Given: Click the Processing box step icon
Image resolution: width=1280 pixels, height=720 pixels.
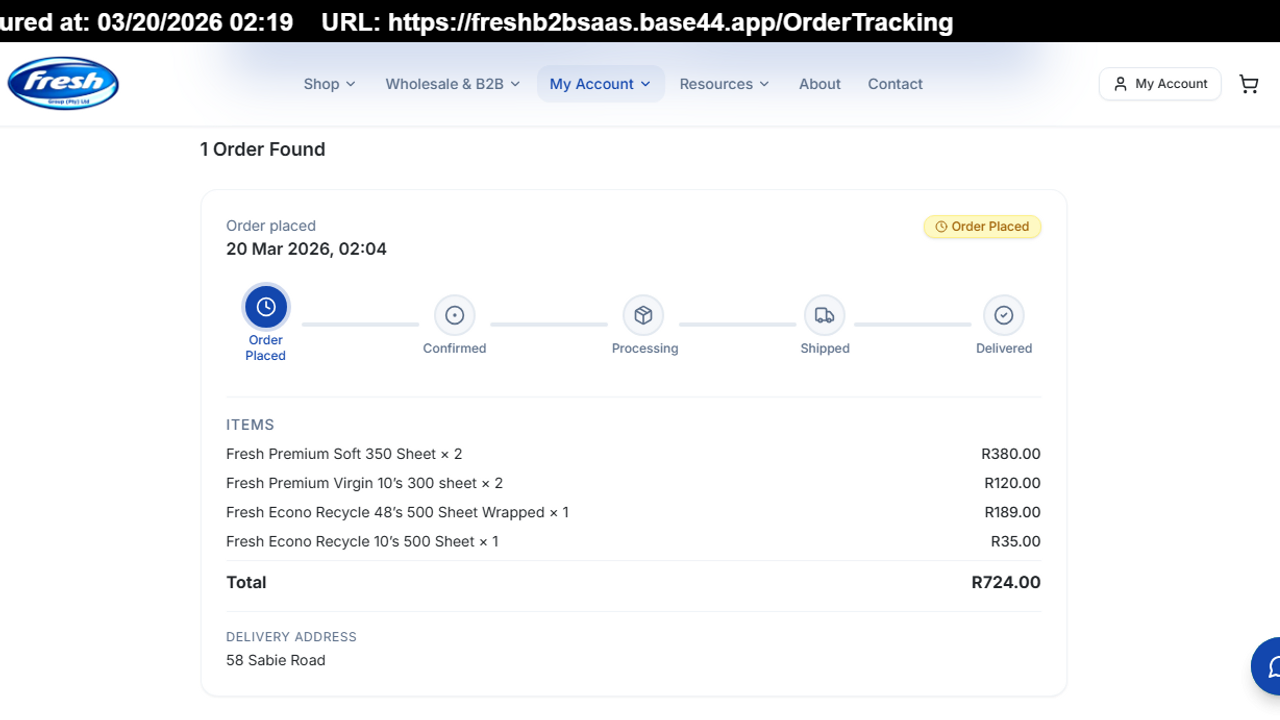Looking at the screenshot, I should tap(643, 315).
